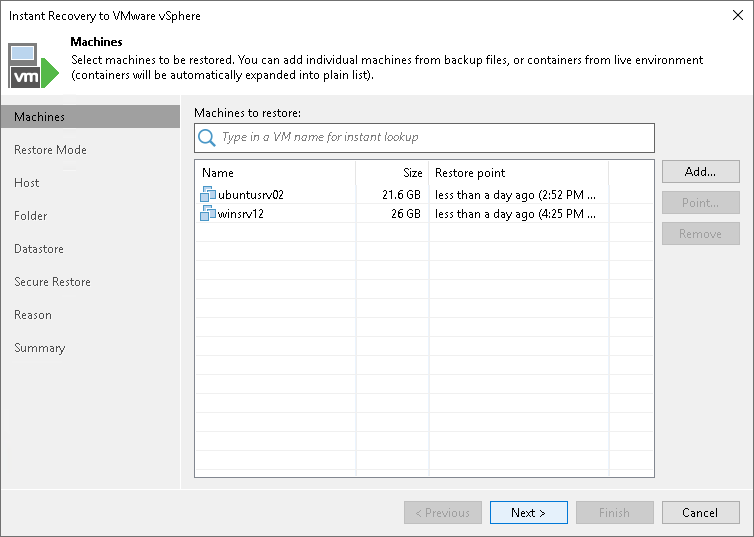Click the winsrv12 VM icon
The width and height of the screenshot is (754, 537).
(208, 213)
